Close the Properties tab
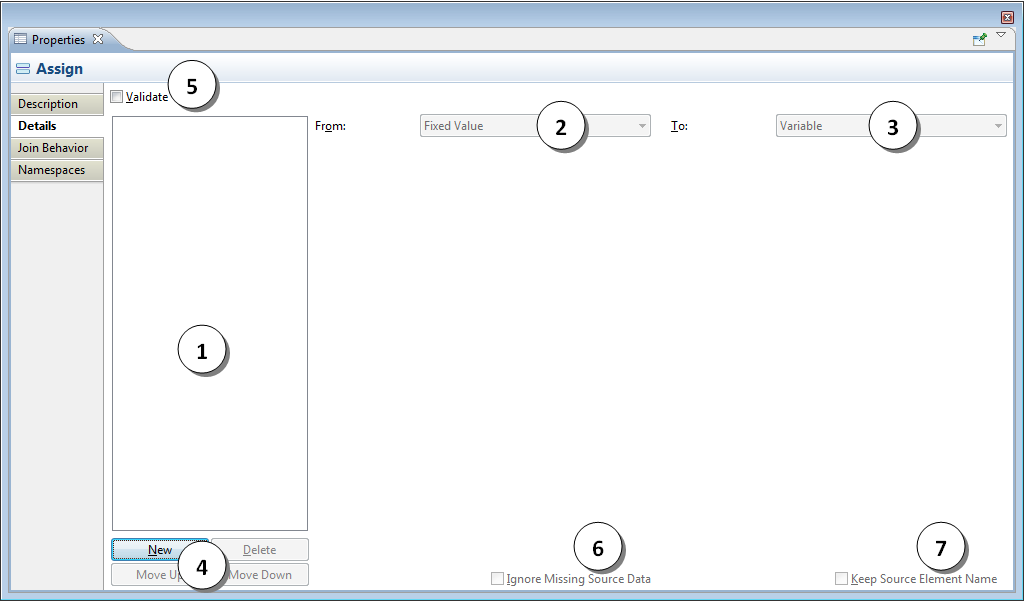The width and height of the screenshot is (1024, 601). point(98,38)
